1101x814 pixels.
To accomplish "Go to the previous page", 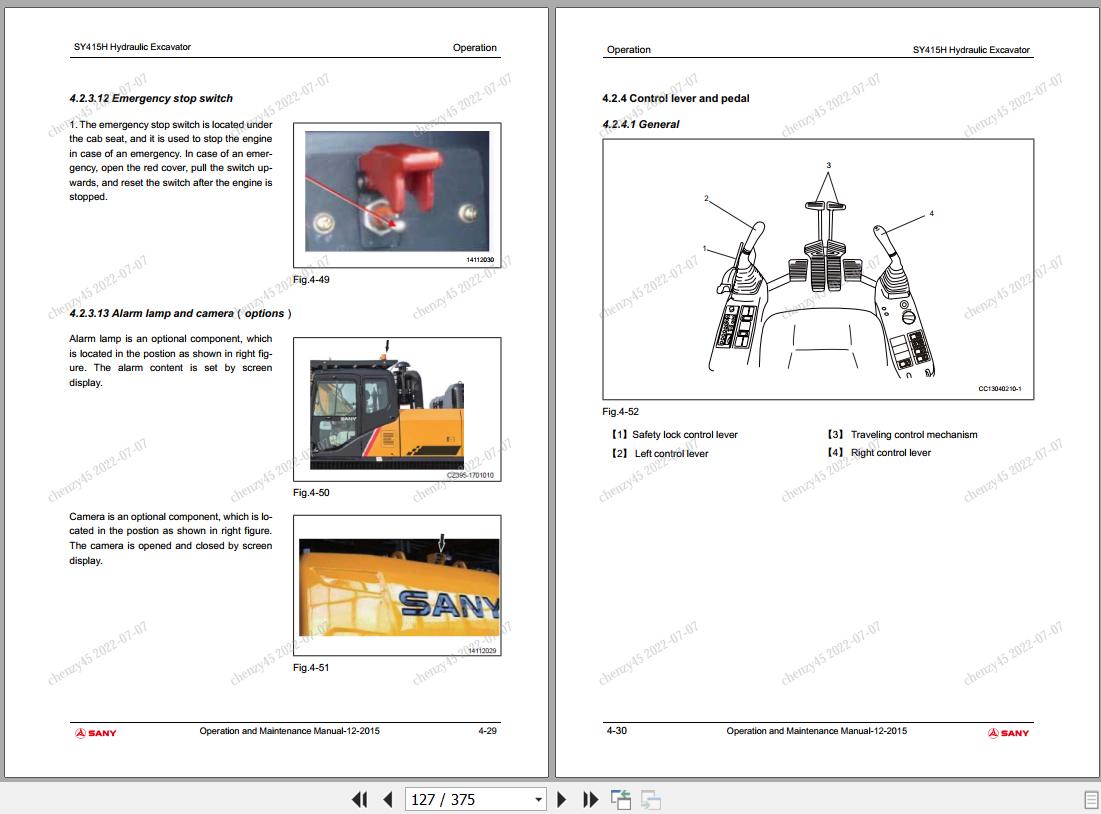I will (388, 799).
